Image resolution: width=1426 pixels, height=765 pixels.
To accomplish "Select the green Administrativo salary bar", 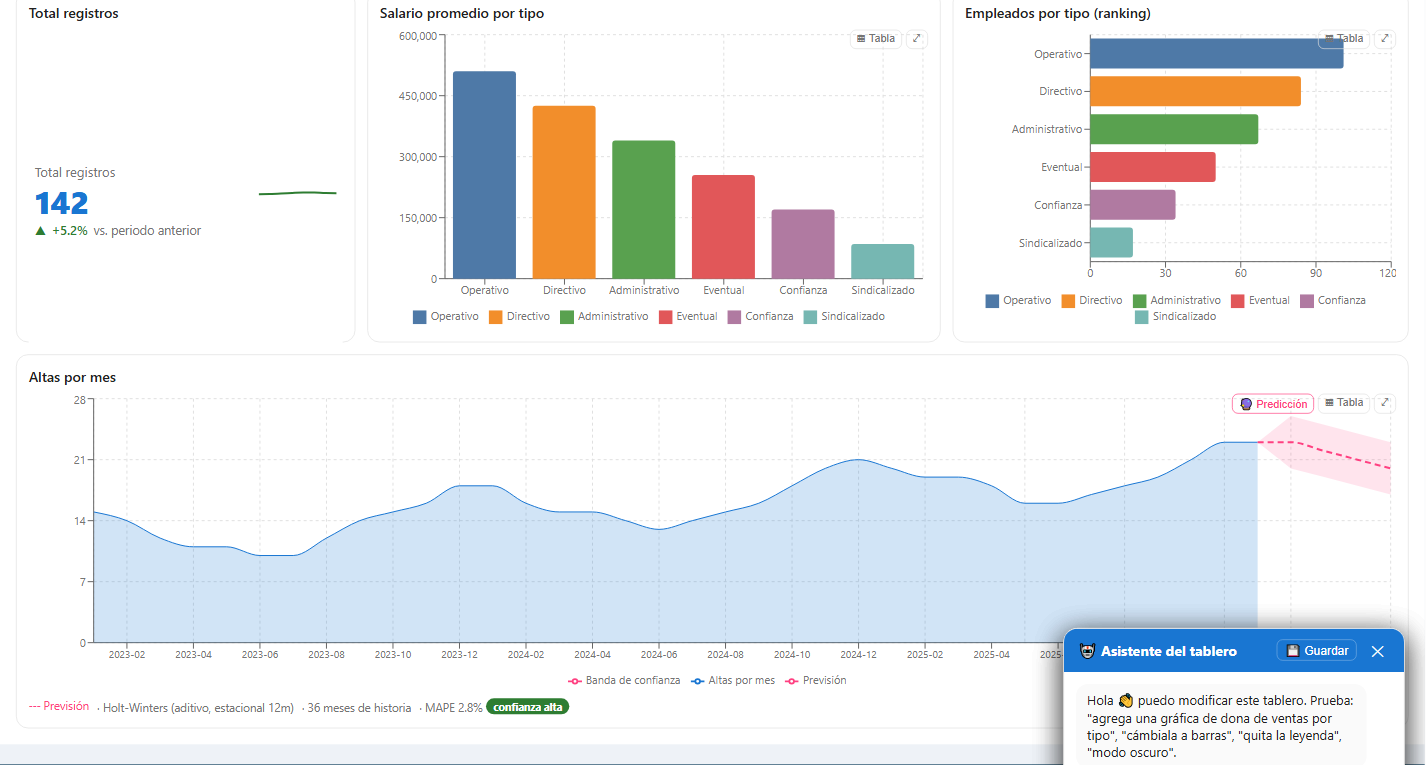I will (644, 210).
